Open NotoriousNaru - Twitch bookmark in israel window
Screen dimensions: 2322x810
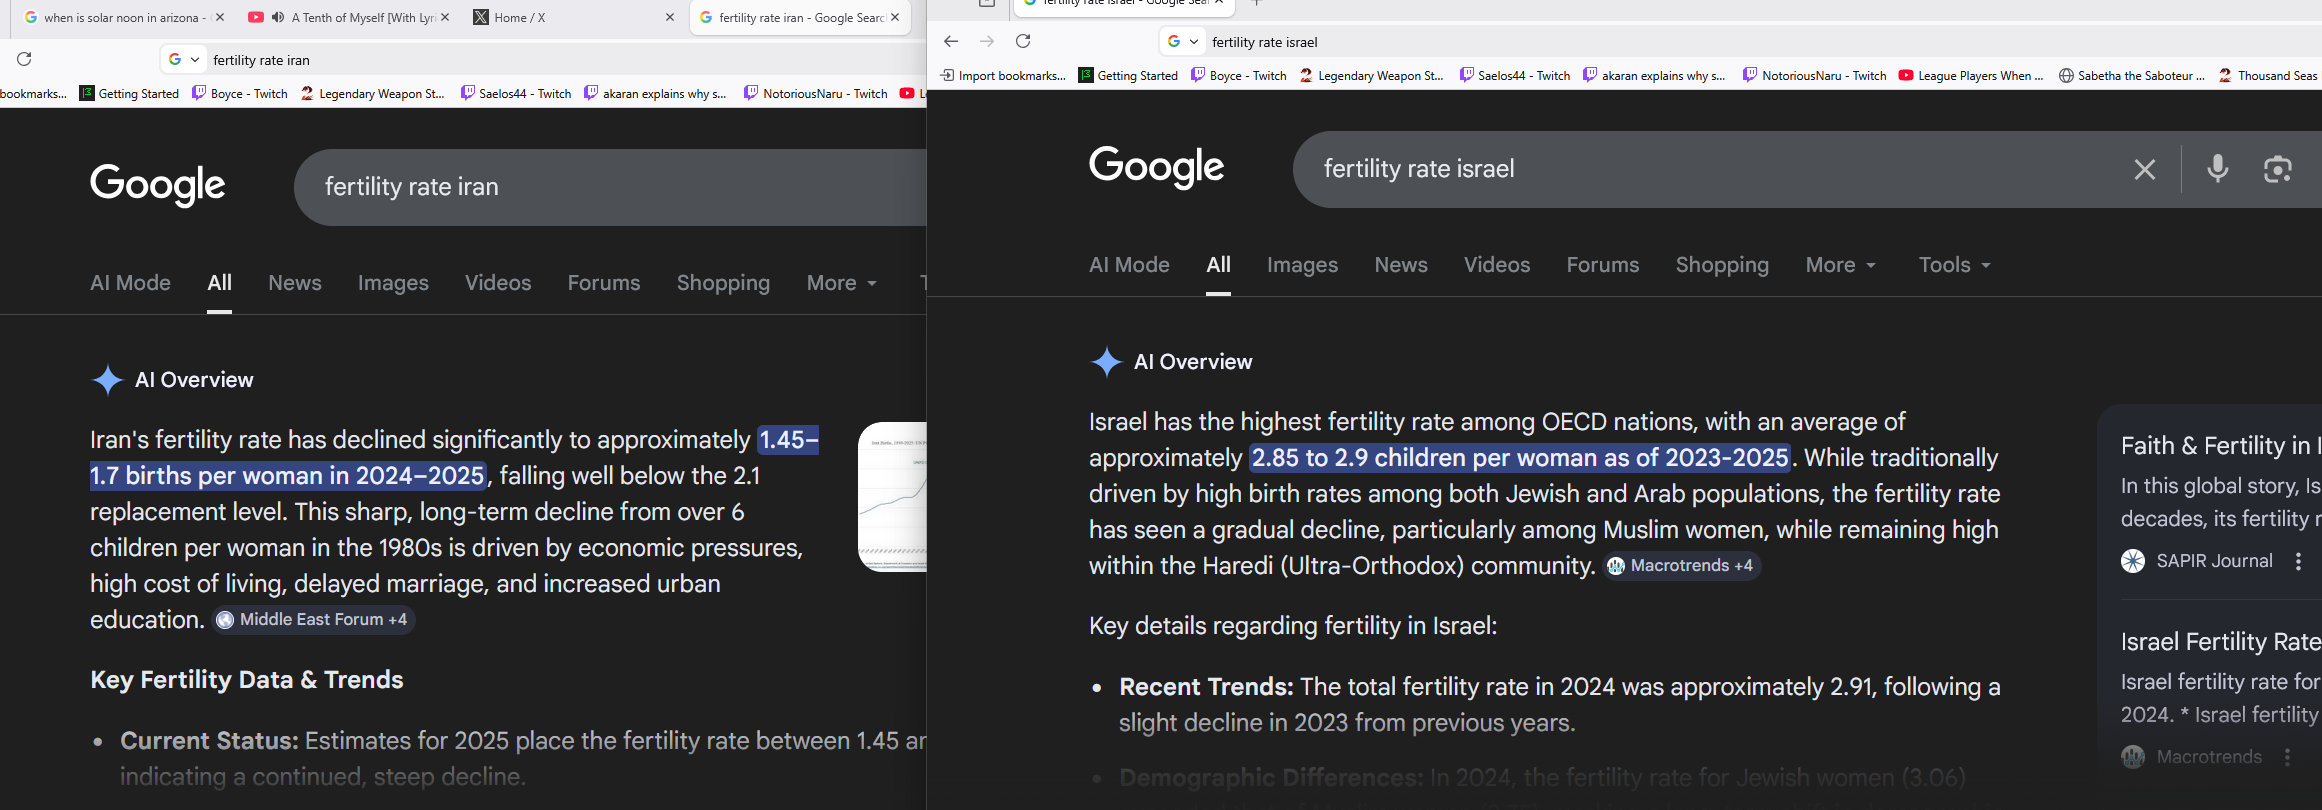pos(1815,76)
